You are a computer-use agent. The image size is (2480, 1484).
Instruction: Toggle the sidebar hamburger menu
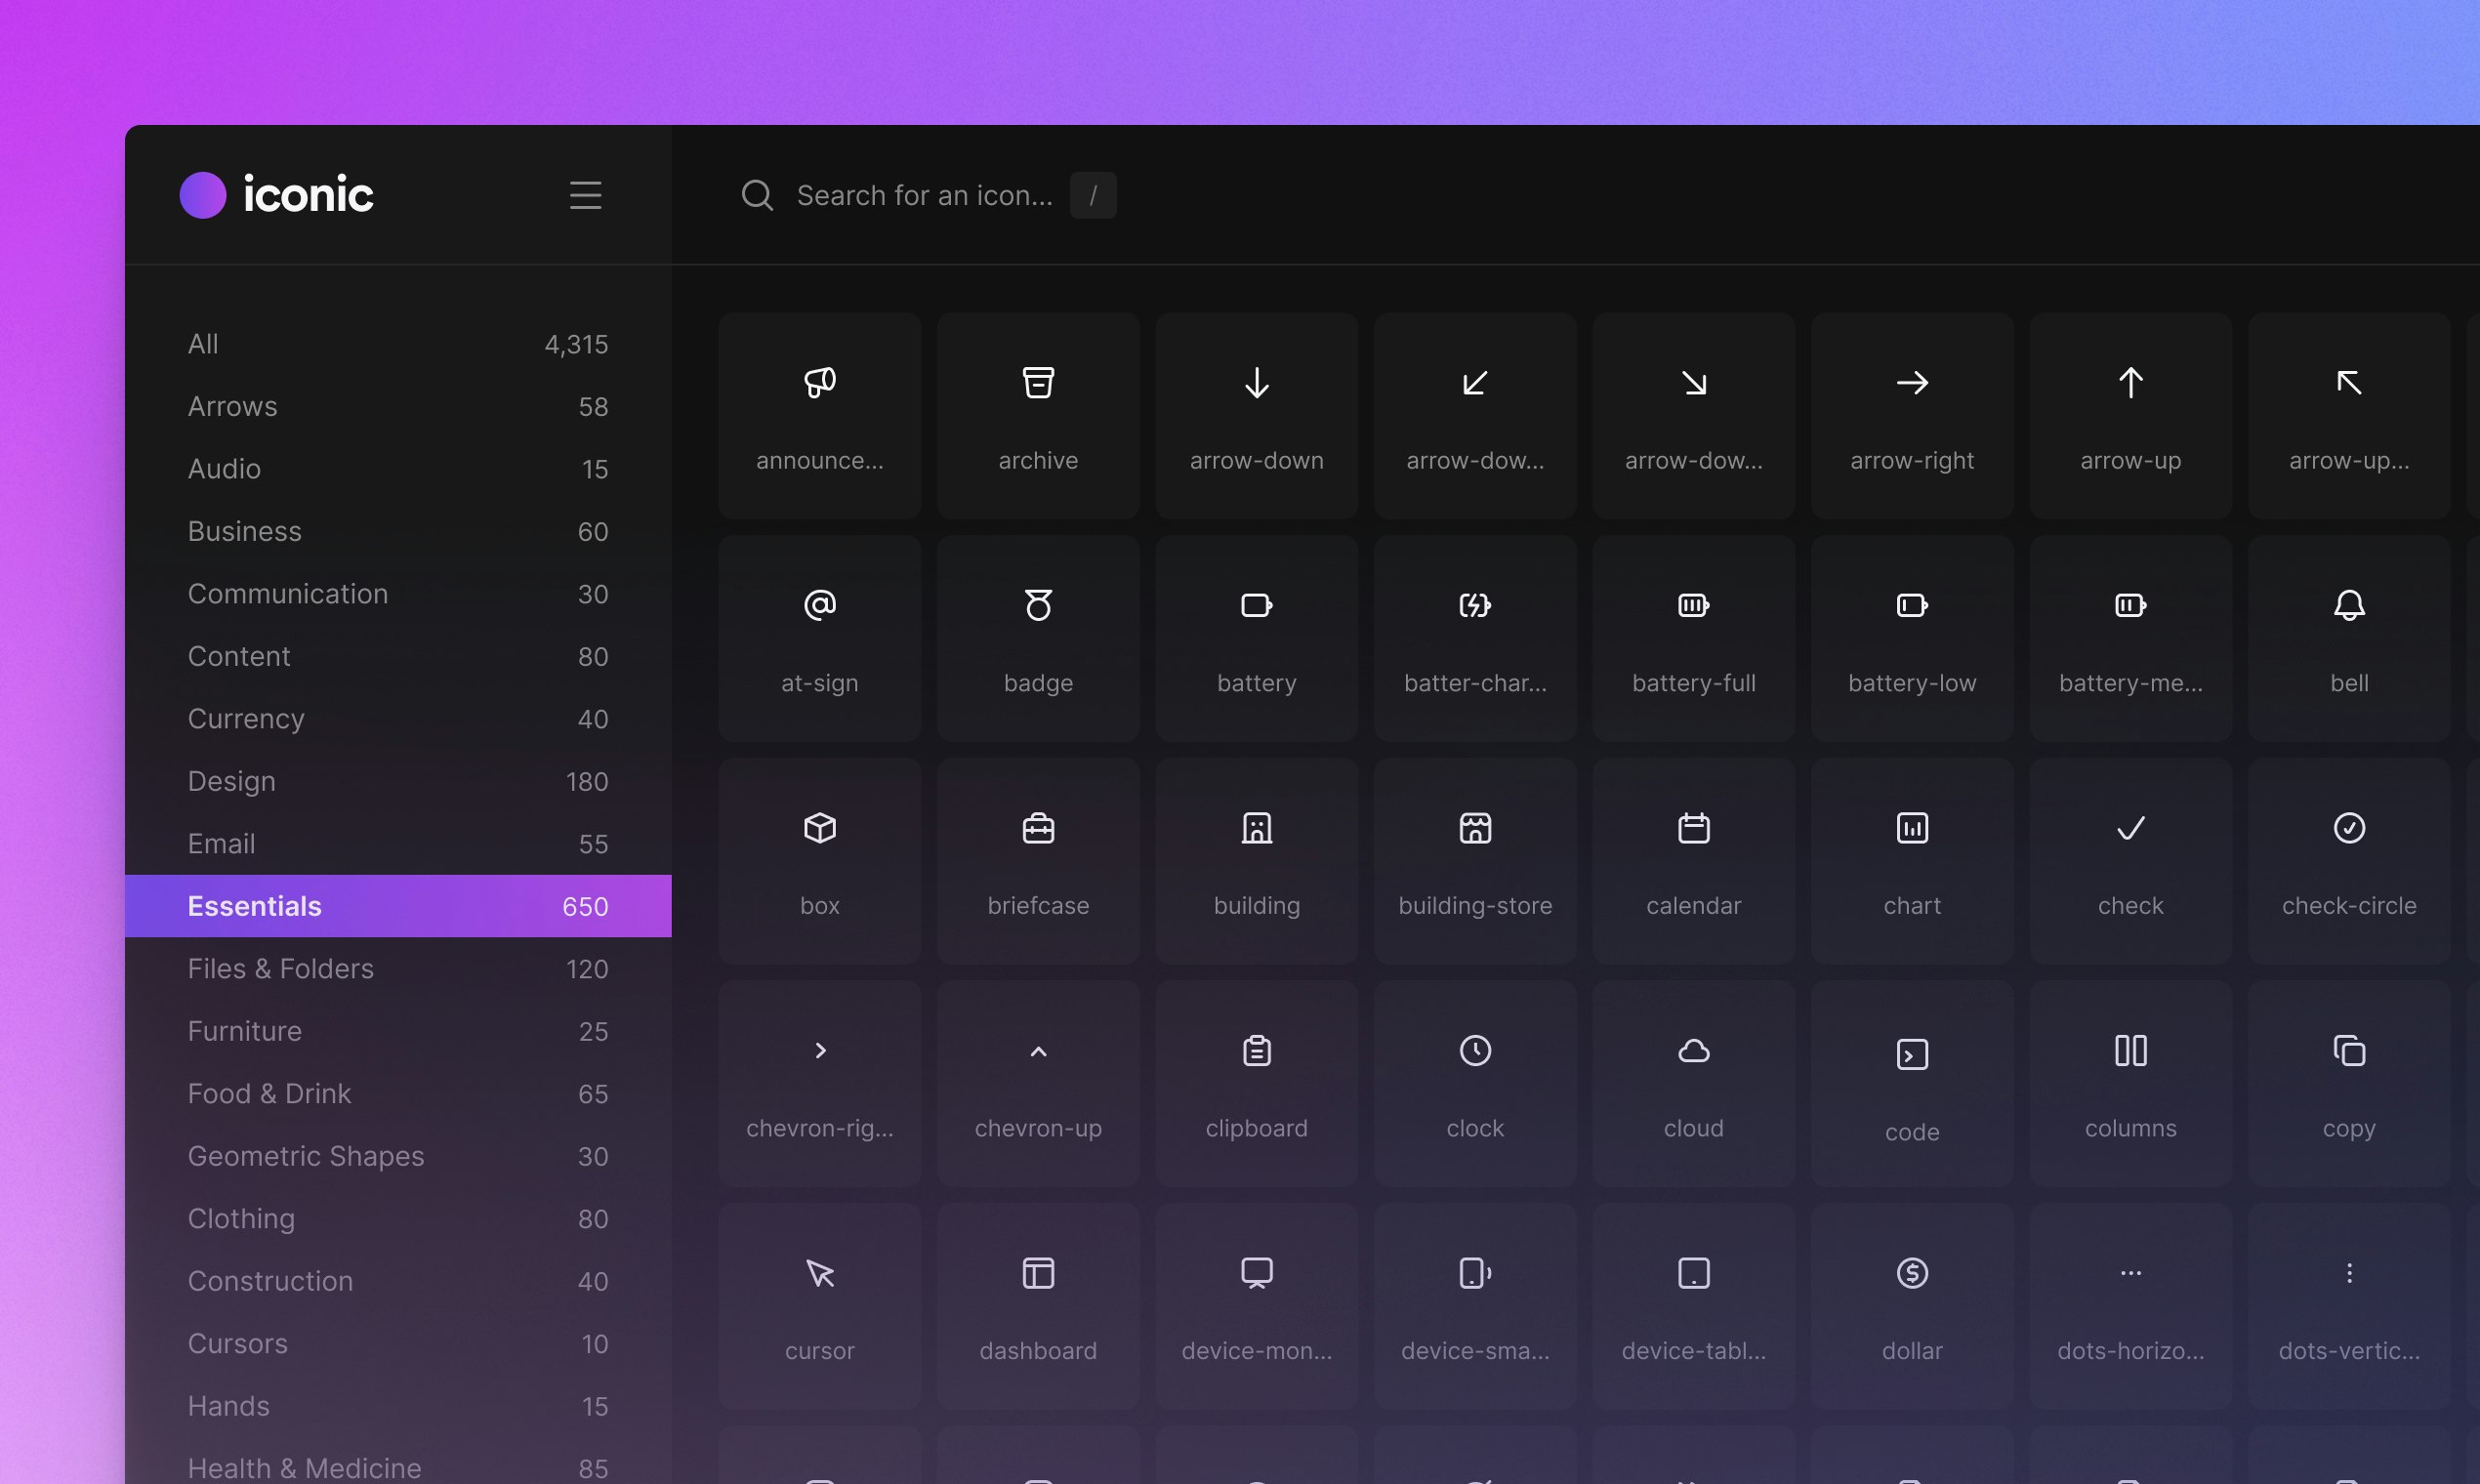[585, 195]
